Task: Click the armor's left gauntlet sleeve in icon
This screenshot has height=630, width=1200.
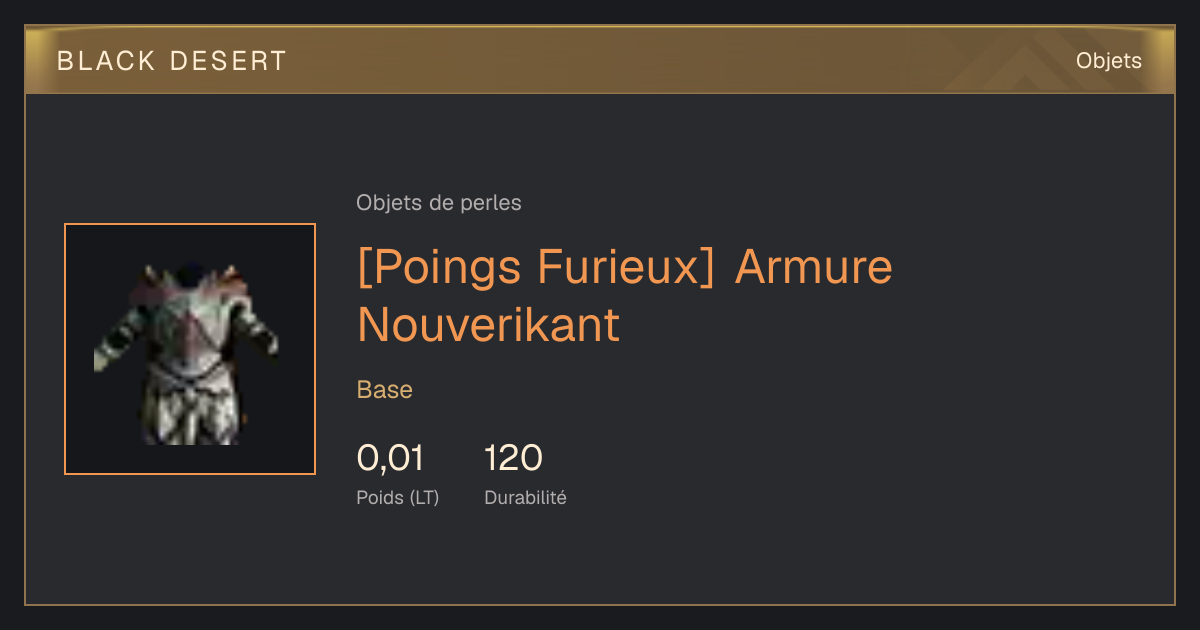Action: coord(115,340)
